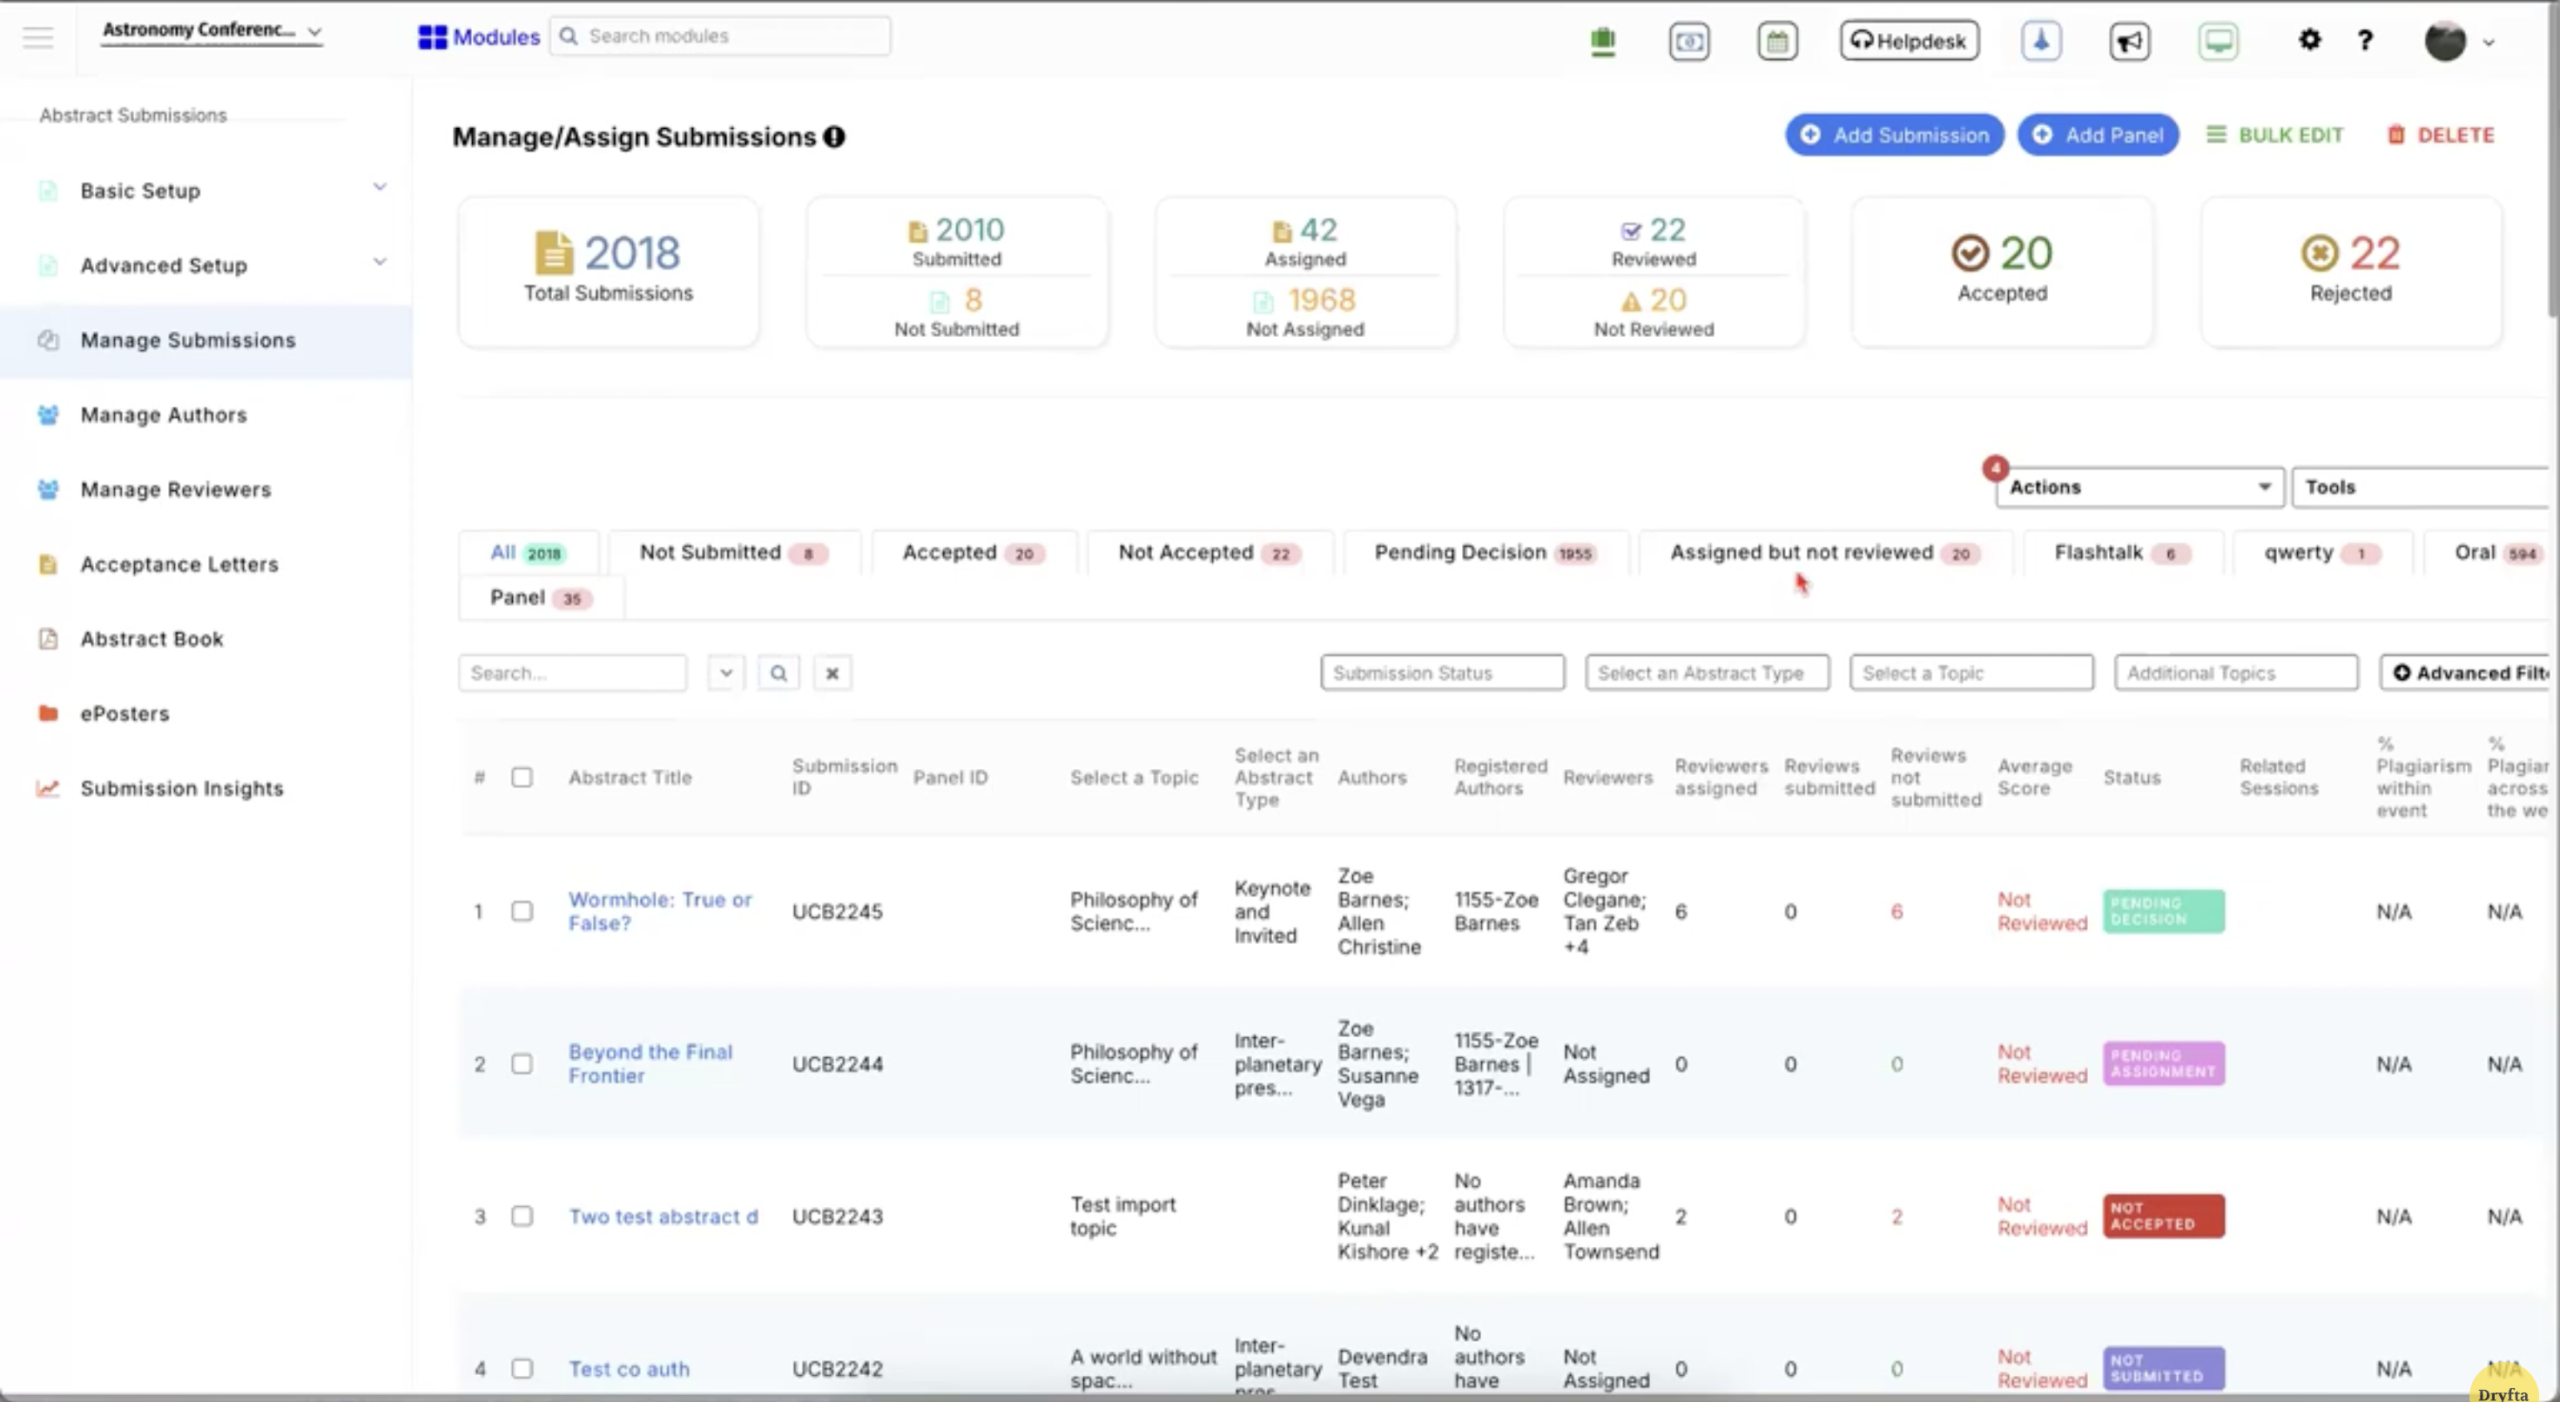Switch to the Not Accepted tab
This screenshot has width=2560, height=1402.
point(1210,552)
